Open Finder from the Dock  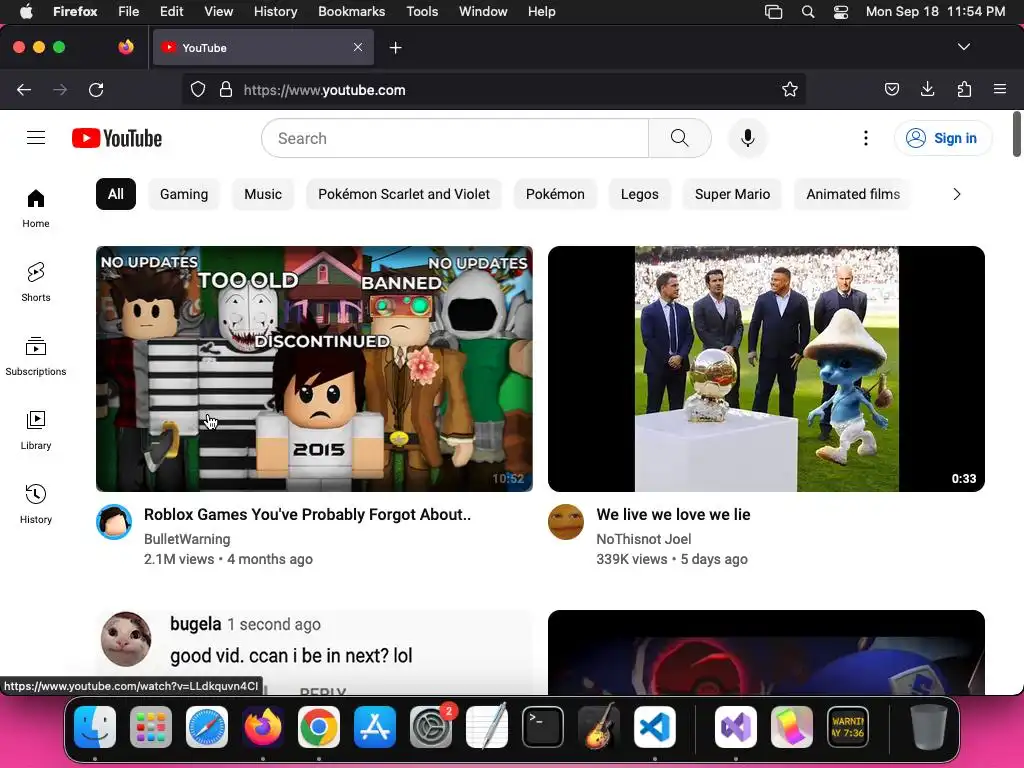click(95, 727)
